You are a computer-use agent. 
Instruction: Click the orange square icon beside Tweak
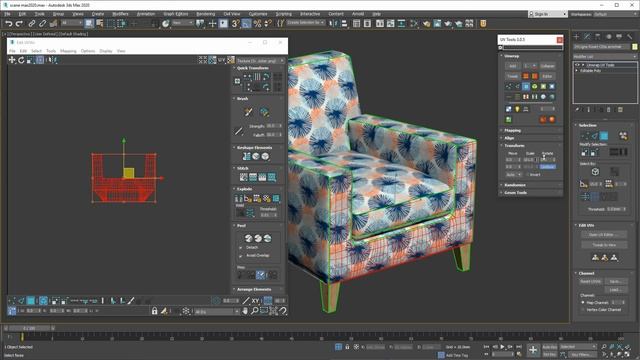click(526, 76)
